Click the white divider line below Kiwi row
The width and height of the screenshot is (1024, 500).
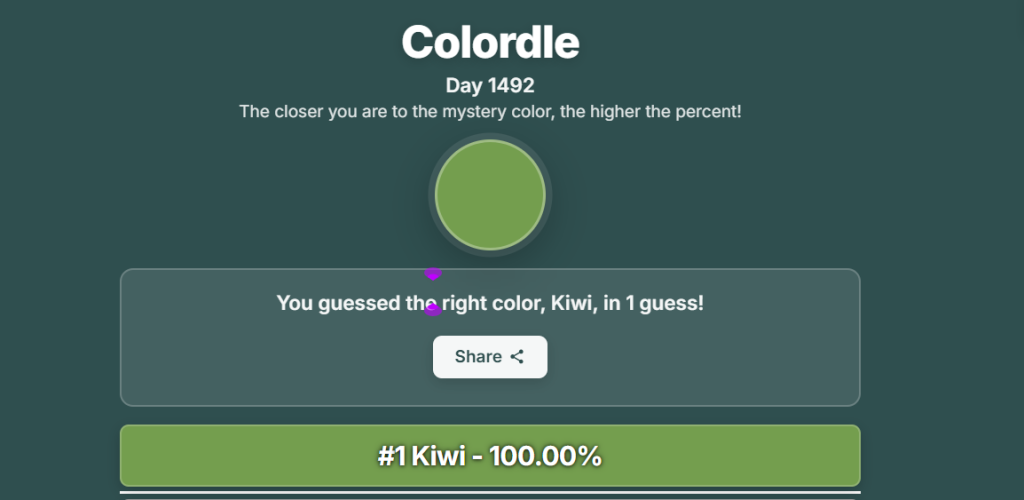(x=490, y=492)
